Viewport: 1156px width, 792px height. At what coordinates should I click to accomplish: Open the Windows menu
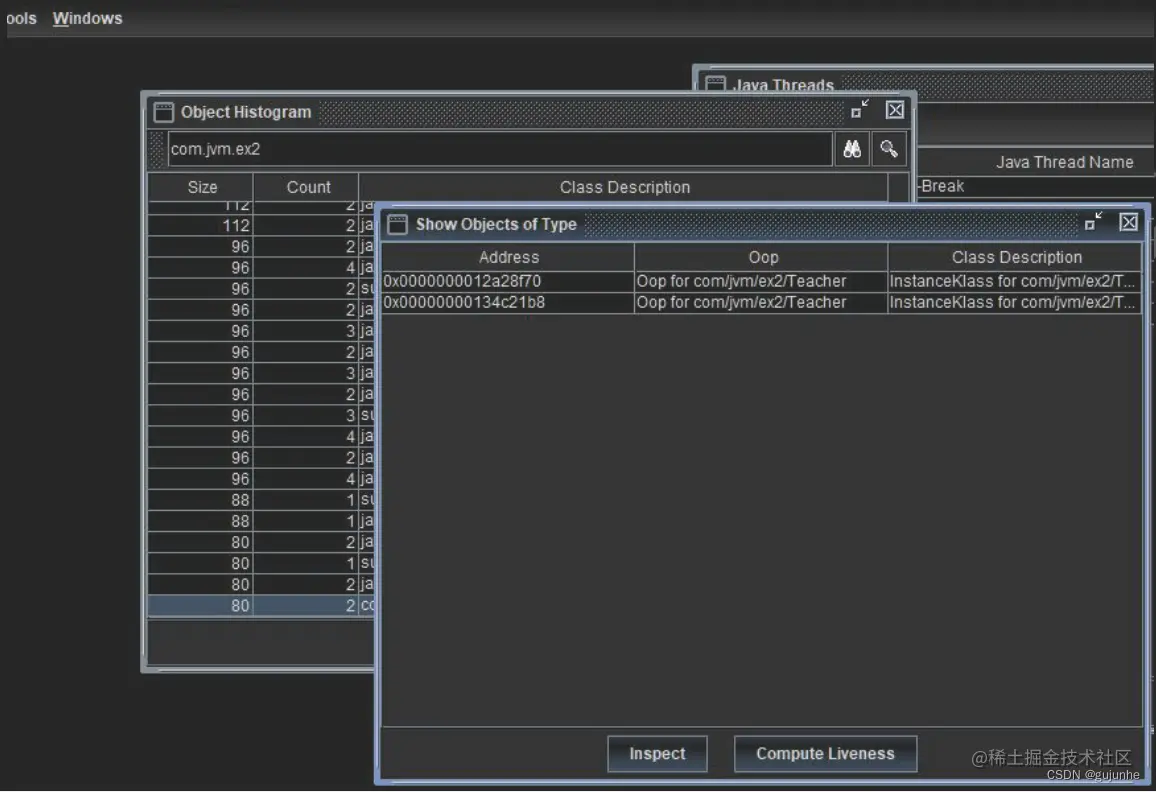coord(87,18)
